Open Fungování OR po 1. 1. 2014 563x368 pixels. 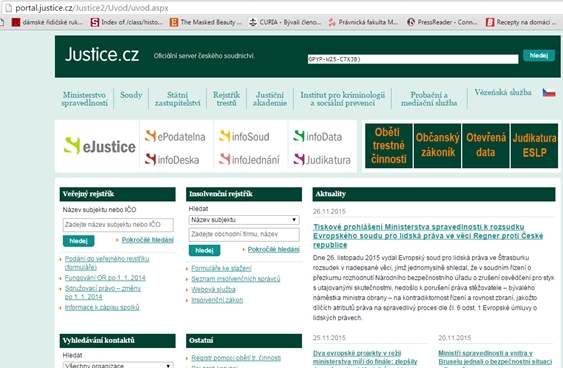105,278
